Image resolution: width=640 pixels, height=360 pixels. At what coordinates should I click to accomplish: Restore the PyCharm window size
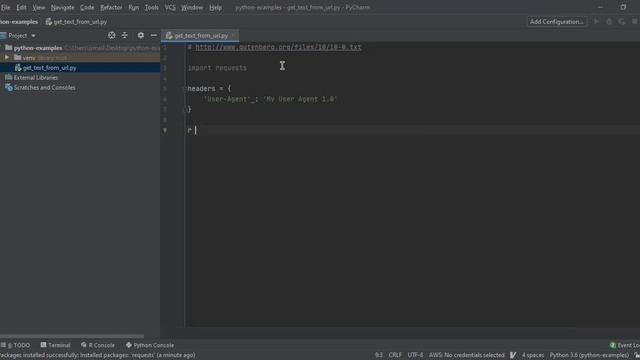[x=623, y=7]
